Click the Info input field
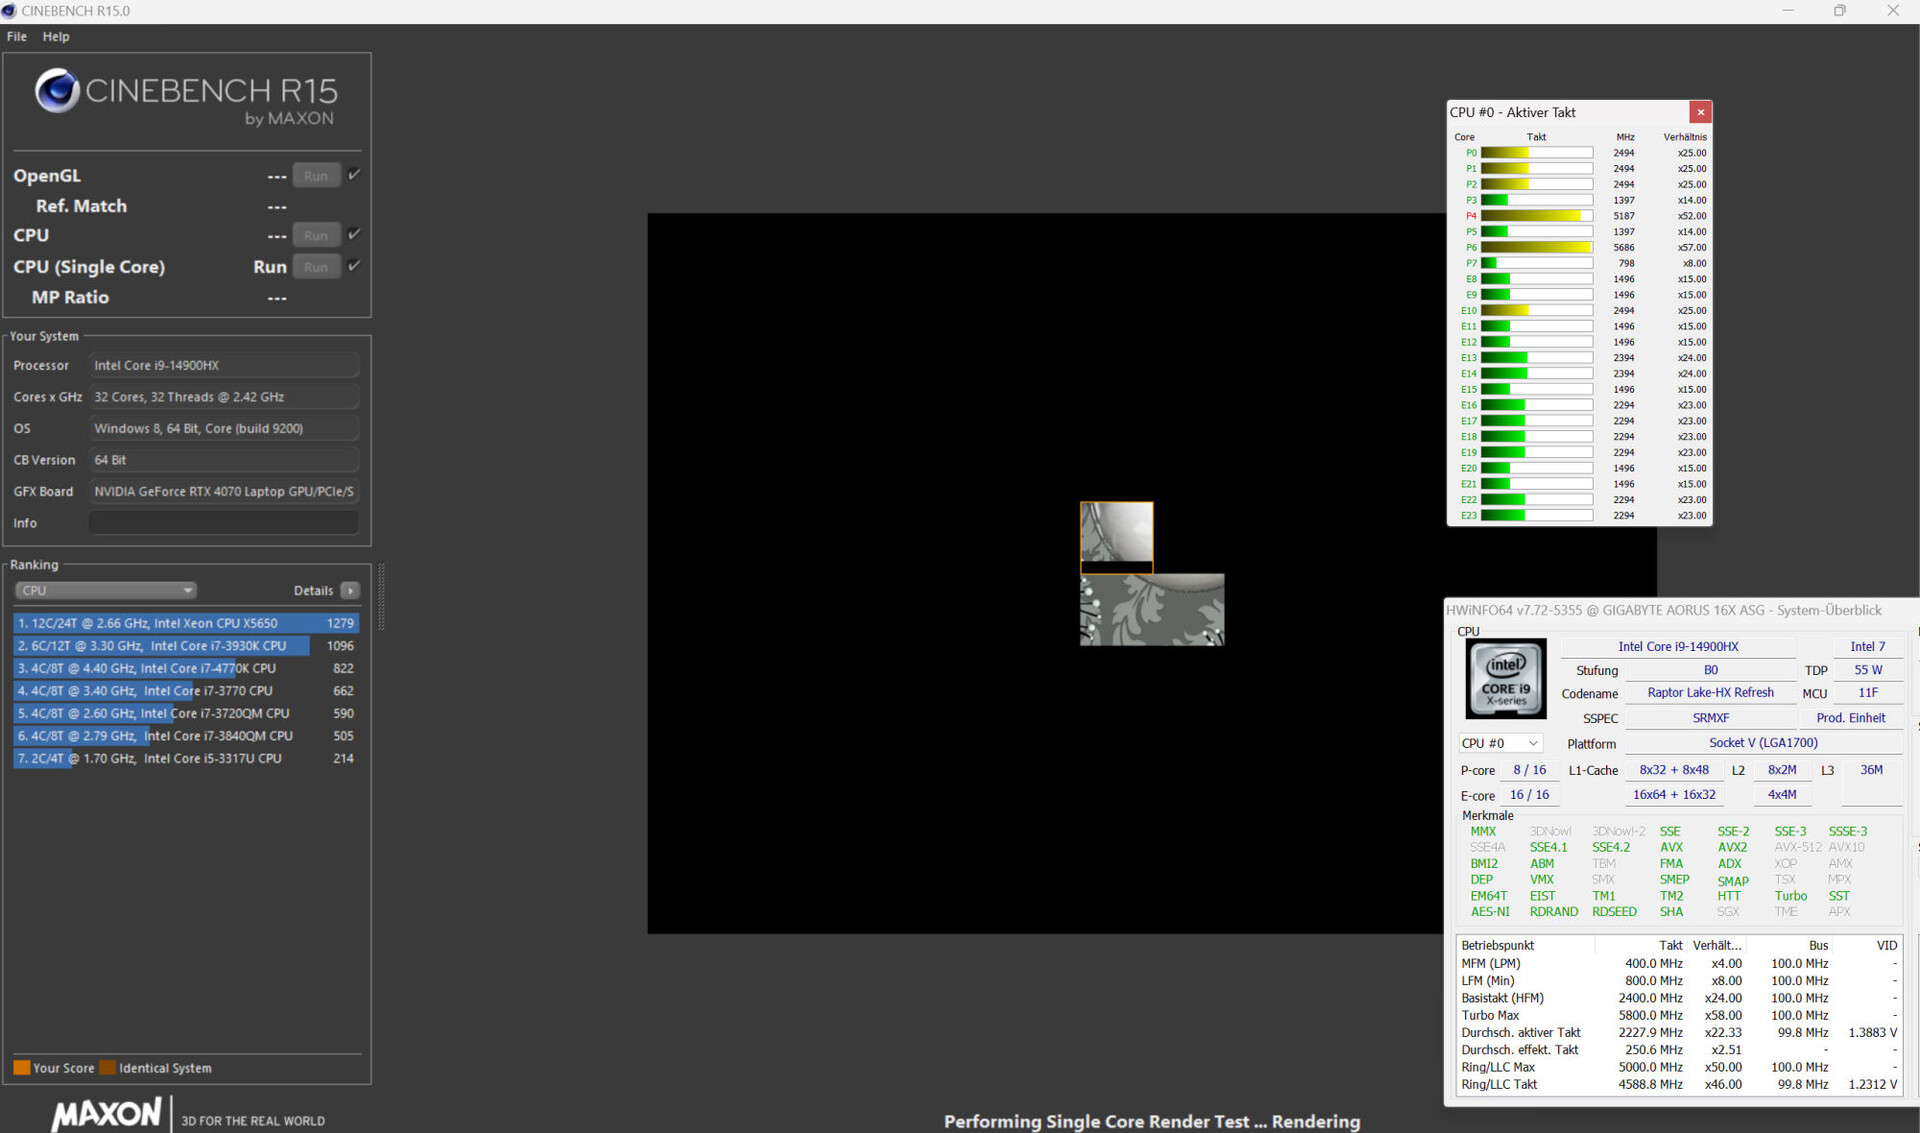Screen dimensions: 1920x1133 [x=223, y=523]
